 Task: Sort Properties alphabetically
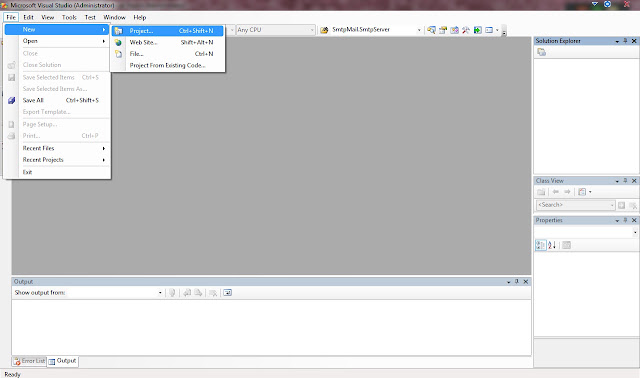(x=552, y=245)
